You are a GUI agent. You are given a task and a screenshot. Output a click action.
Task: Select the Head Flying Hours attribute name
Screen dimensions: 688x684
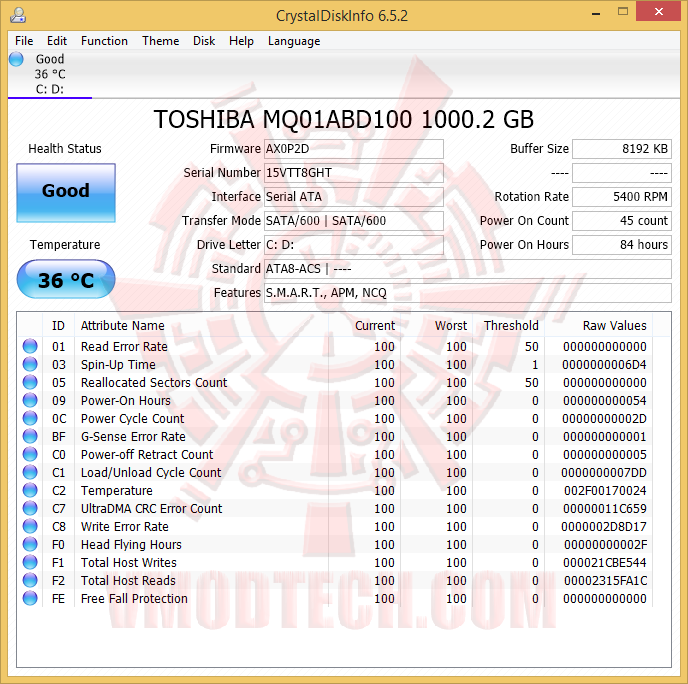tap(131, 544)
